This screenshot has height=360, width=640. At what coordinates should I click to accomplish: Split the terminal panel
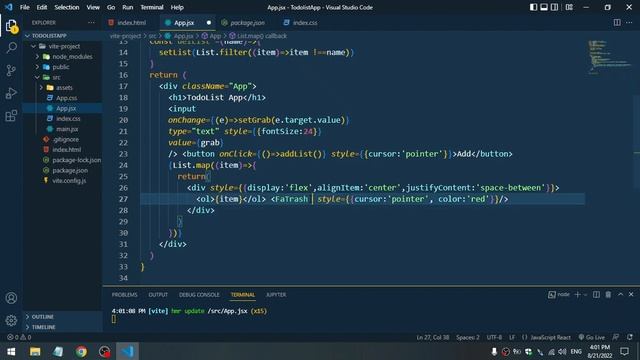coord(596,295)
